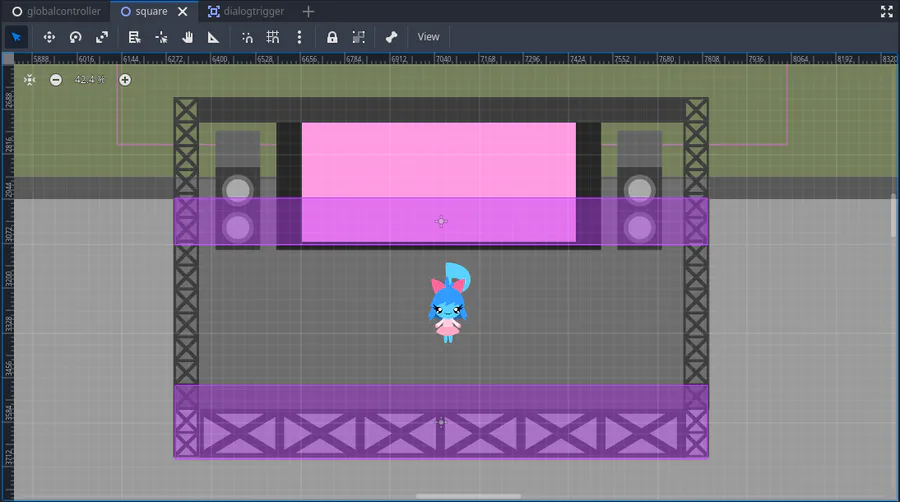
Task: Click the lower purple collision shape center handle
Action: click(441, 422)
